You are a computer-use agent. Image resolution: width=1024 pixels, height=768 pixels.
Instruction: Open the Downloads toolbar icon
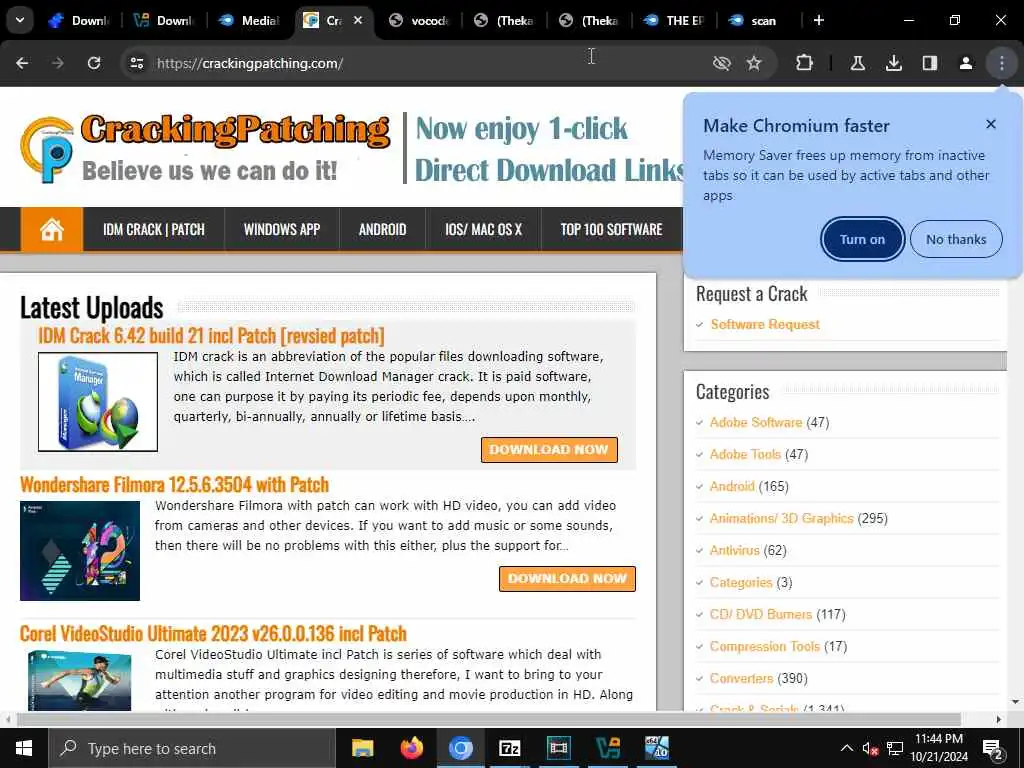893,63
